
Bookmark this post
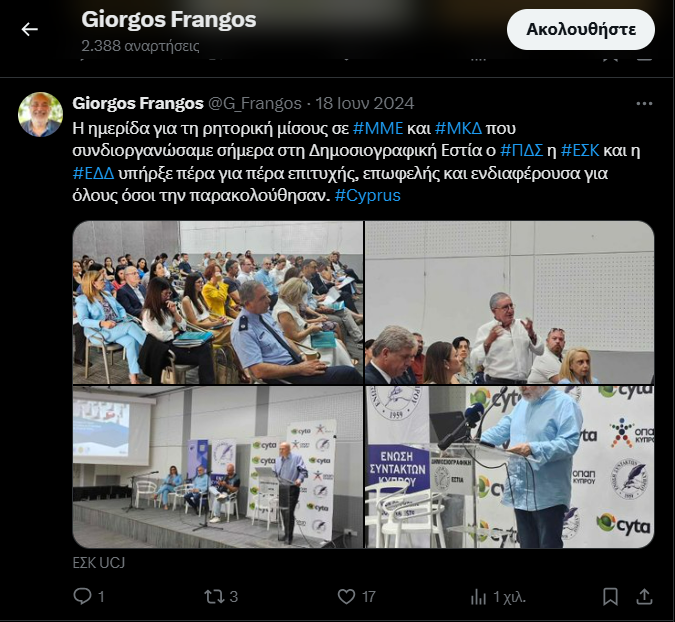[x=610, y=597]
